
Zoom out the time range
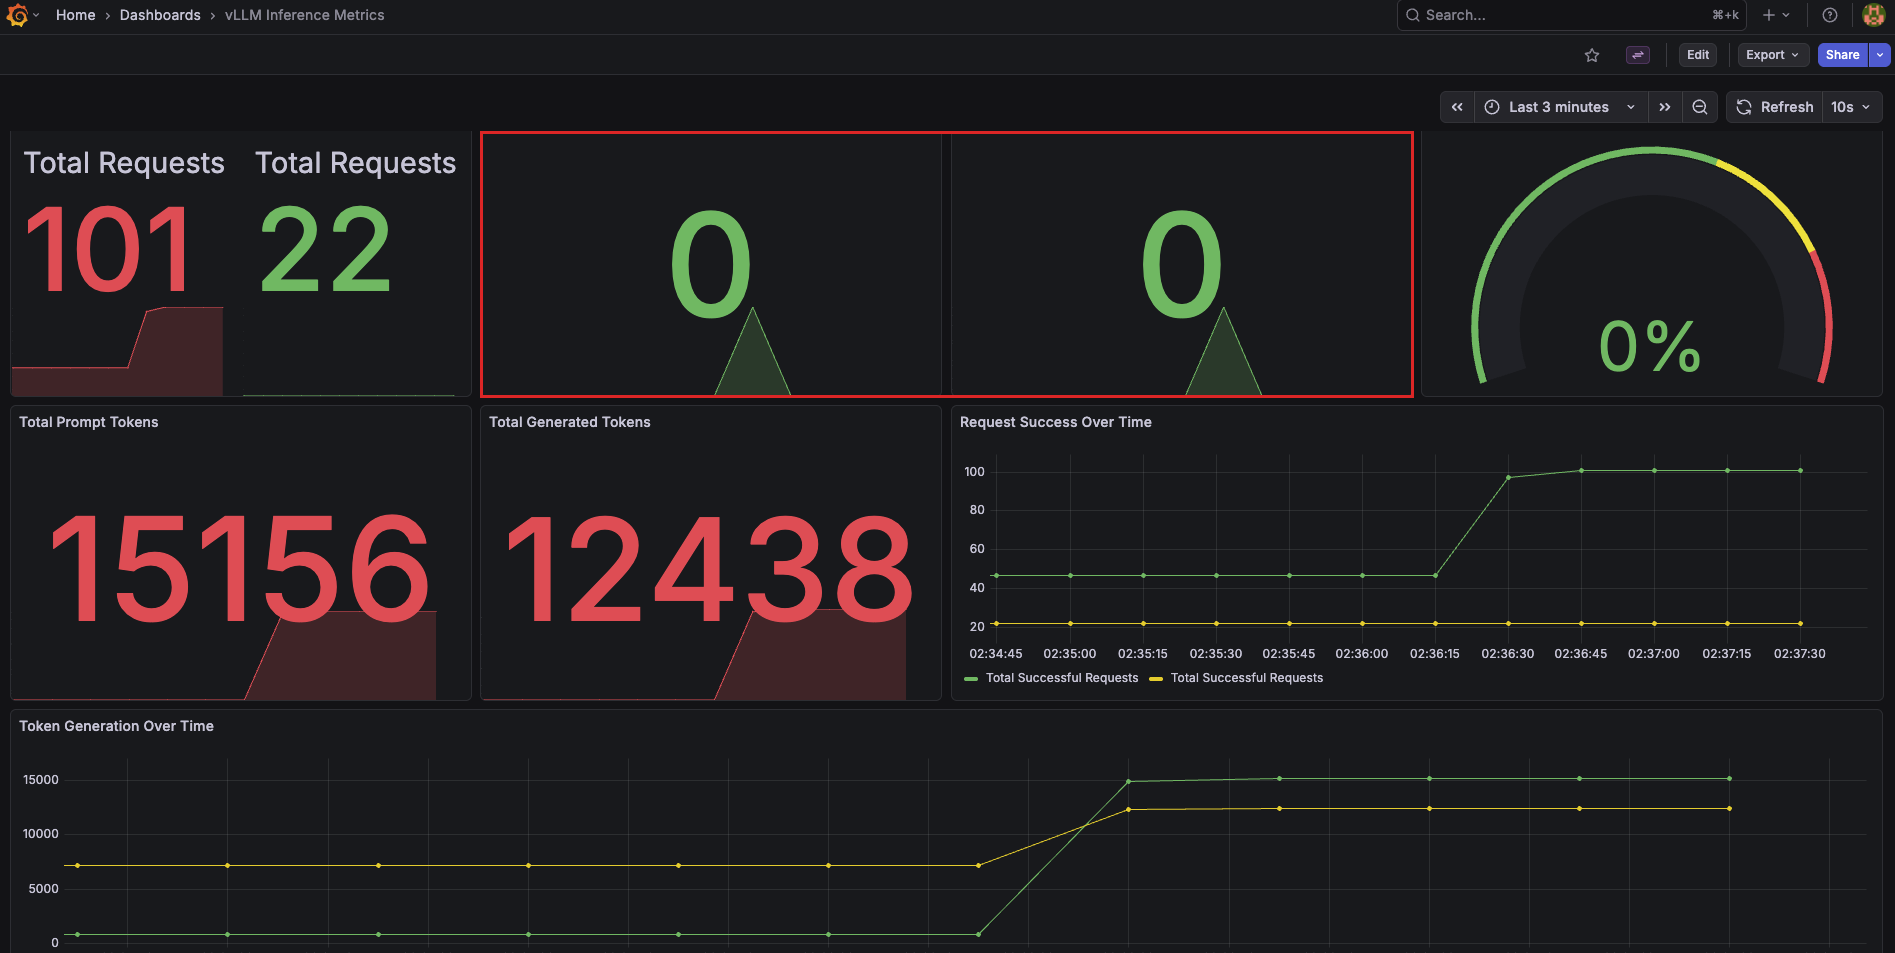(x=1700, y=107)
